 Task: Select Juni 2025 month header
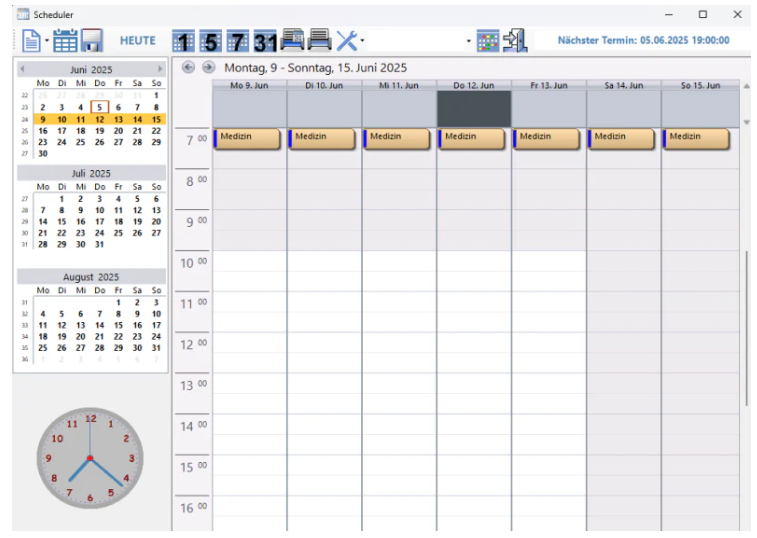point(91,70)
